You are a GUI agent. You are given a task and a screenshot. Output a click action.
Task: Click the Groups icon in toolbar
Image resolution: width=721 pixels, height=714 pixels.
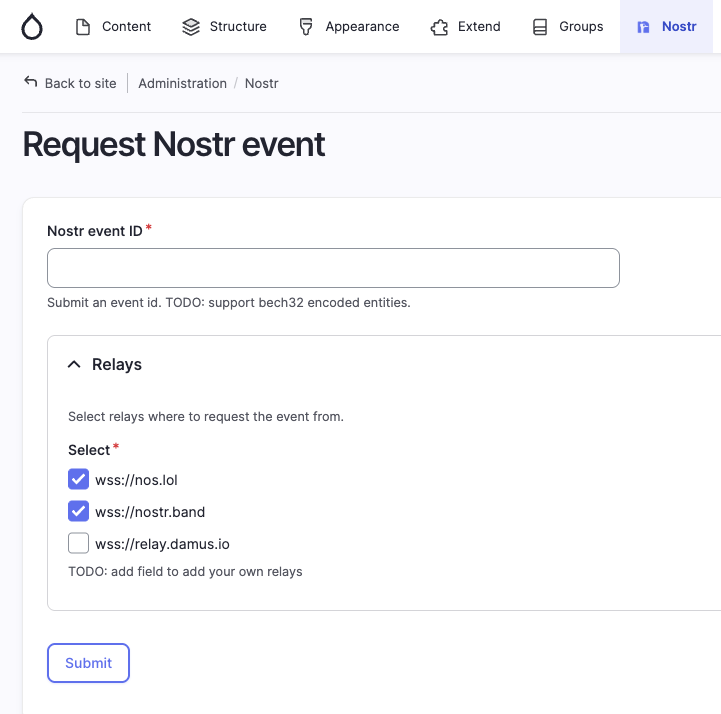[540, 27]
